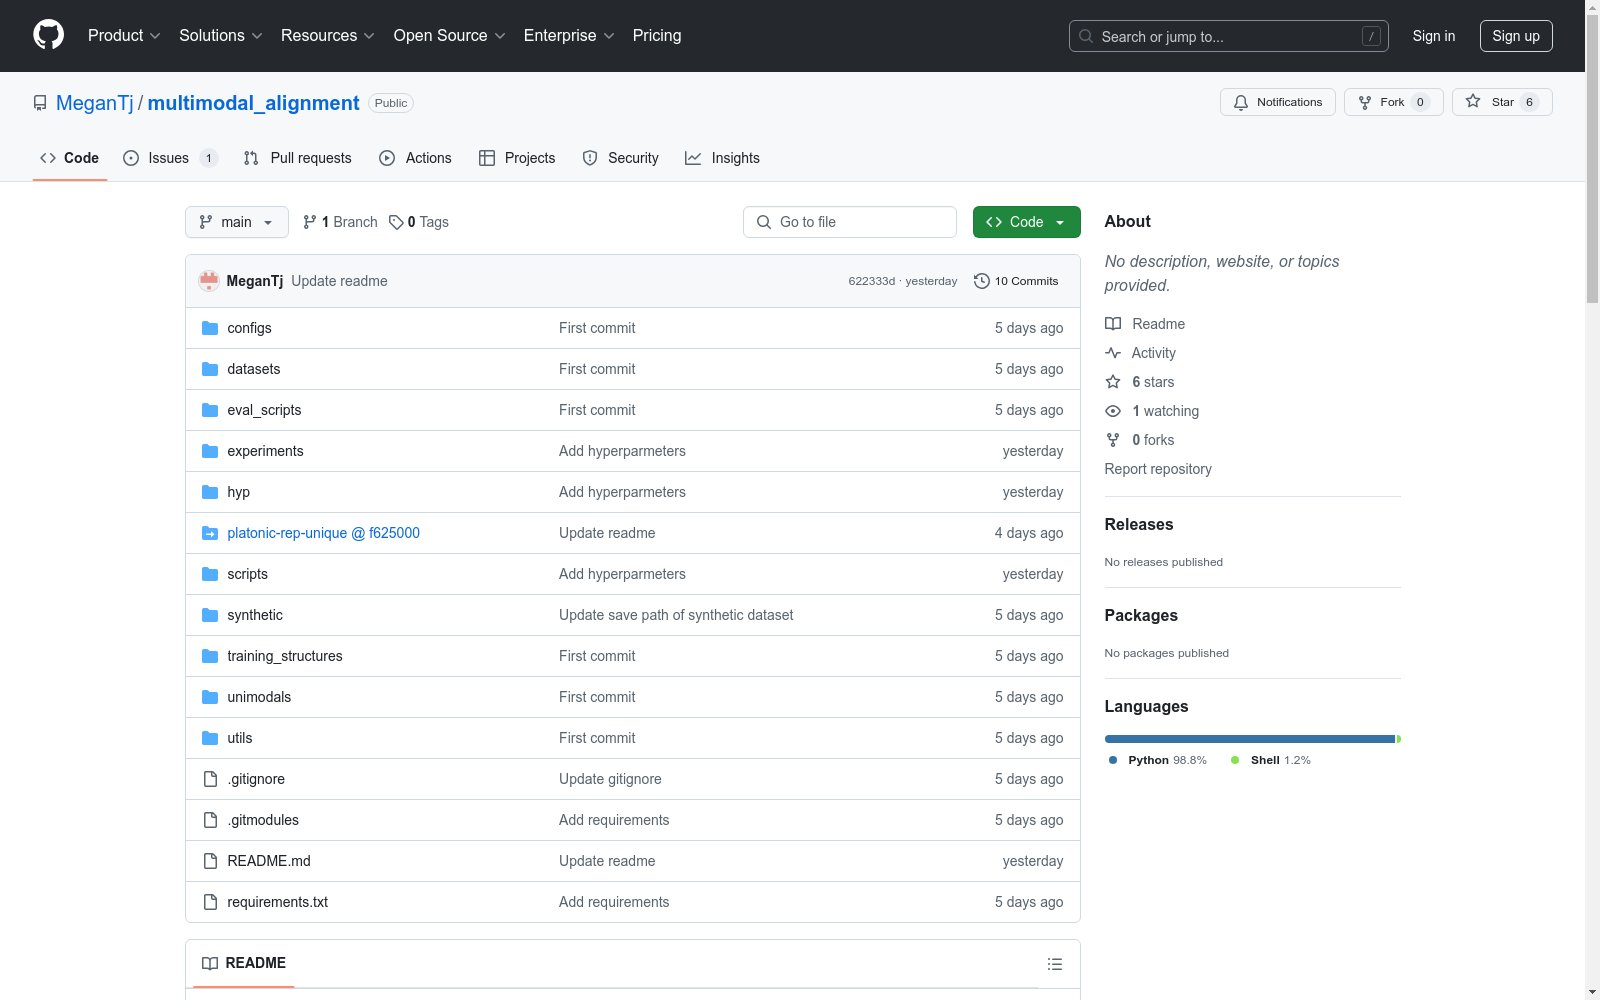The width and height of the screenshot is (1600, 1000).
Task: Click the .gitmodules file icon
Action: pyautogui.click(x=210, y=820)
